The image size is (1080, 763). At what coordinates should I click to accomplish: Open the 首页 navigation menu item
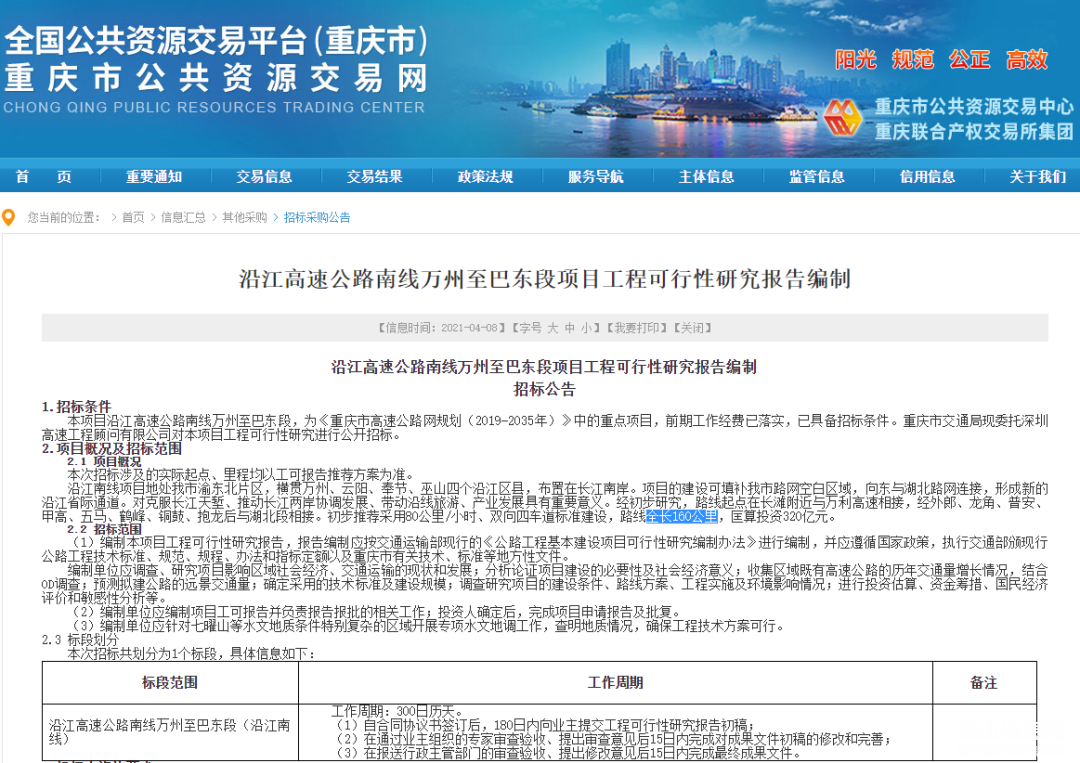(x=43, y=177)
